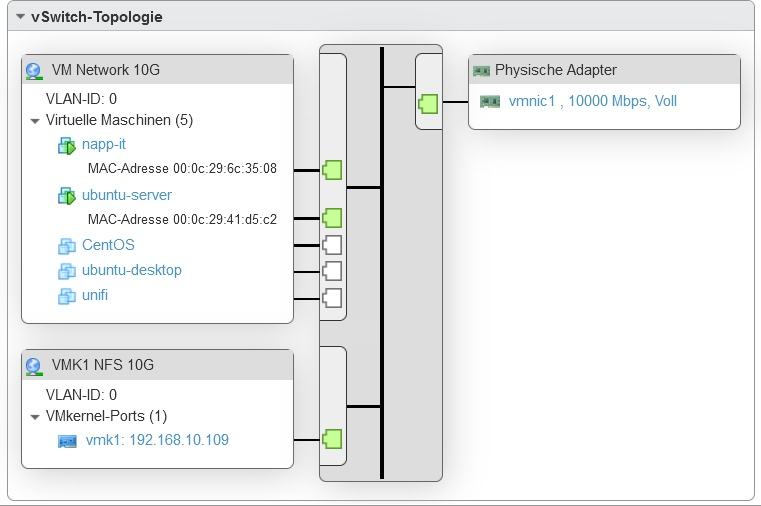Collapse the vSwitch-Topologie panel arrow
Viewport: 761px width, 506px height.
(20, 17)
